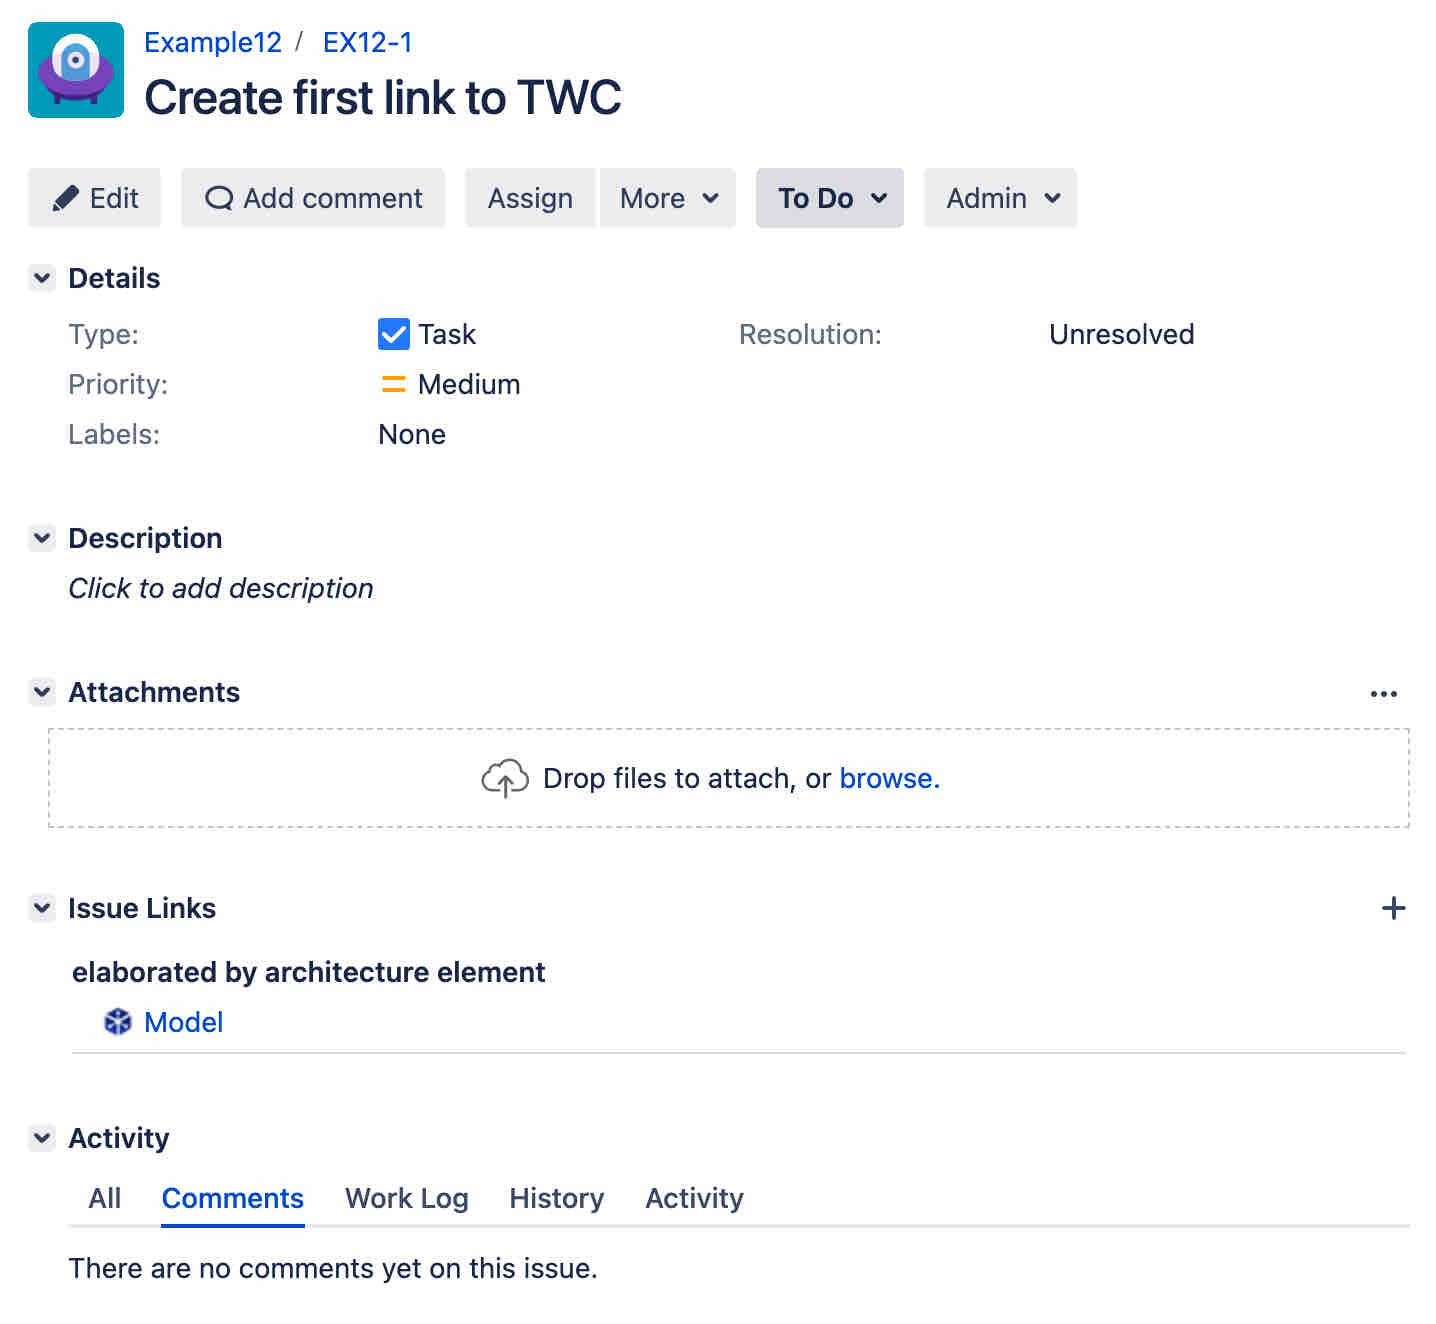Collapse the Details section
Screen dimensions: 1436x1324
click(x=42, y=278)
